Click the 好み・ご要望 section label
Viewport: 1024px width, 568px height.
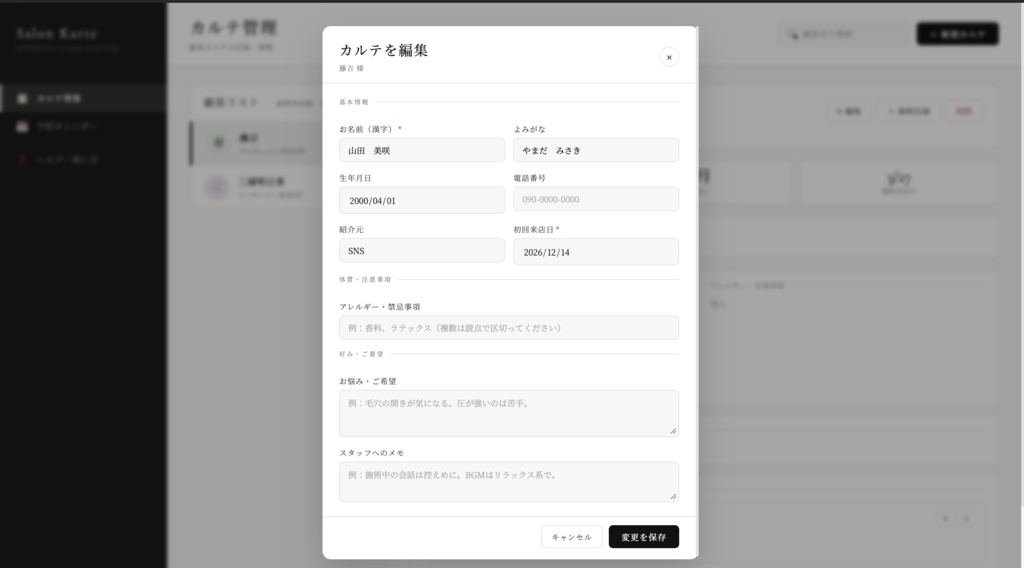pyautogui.click(x=361, y=354)
